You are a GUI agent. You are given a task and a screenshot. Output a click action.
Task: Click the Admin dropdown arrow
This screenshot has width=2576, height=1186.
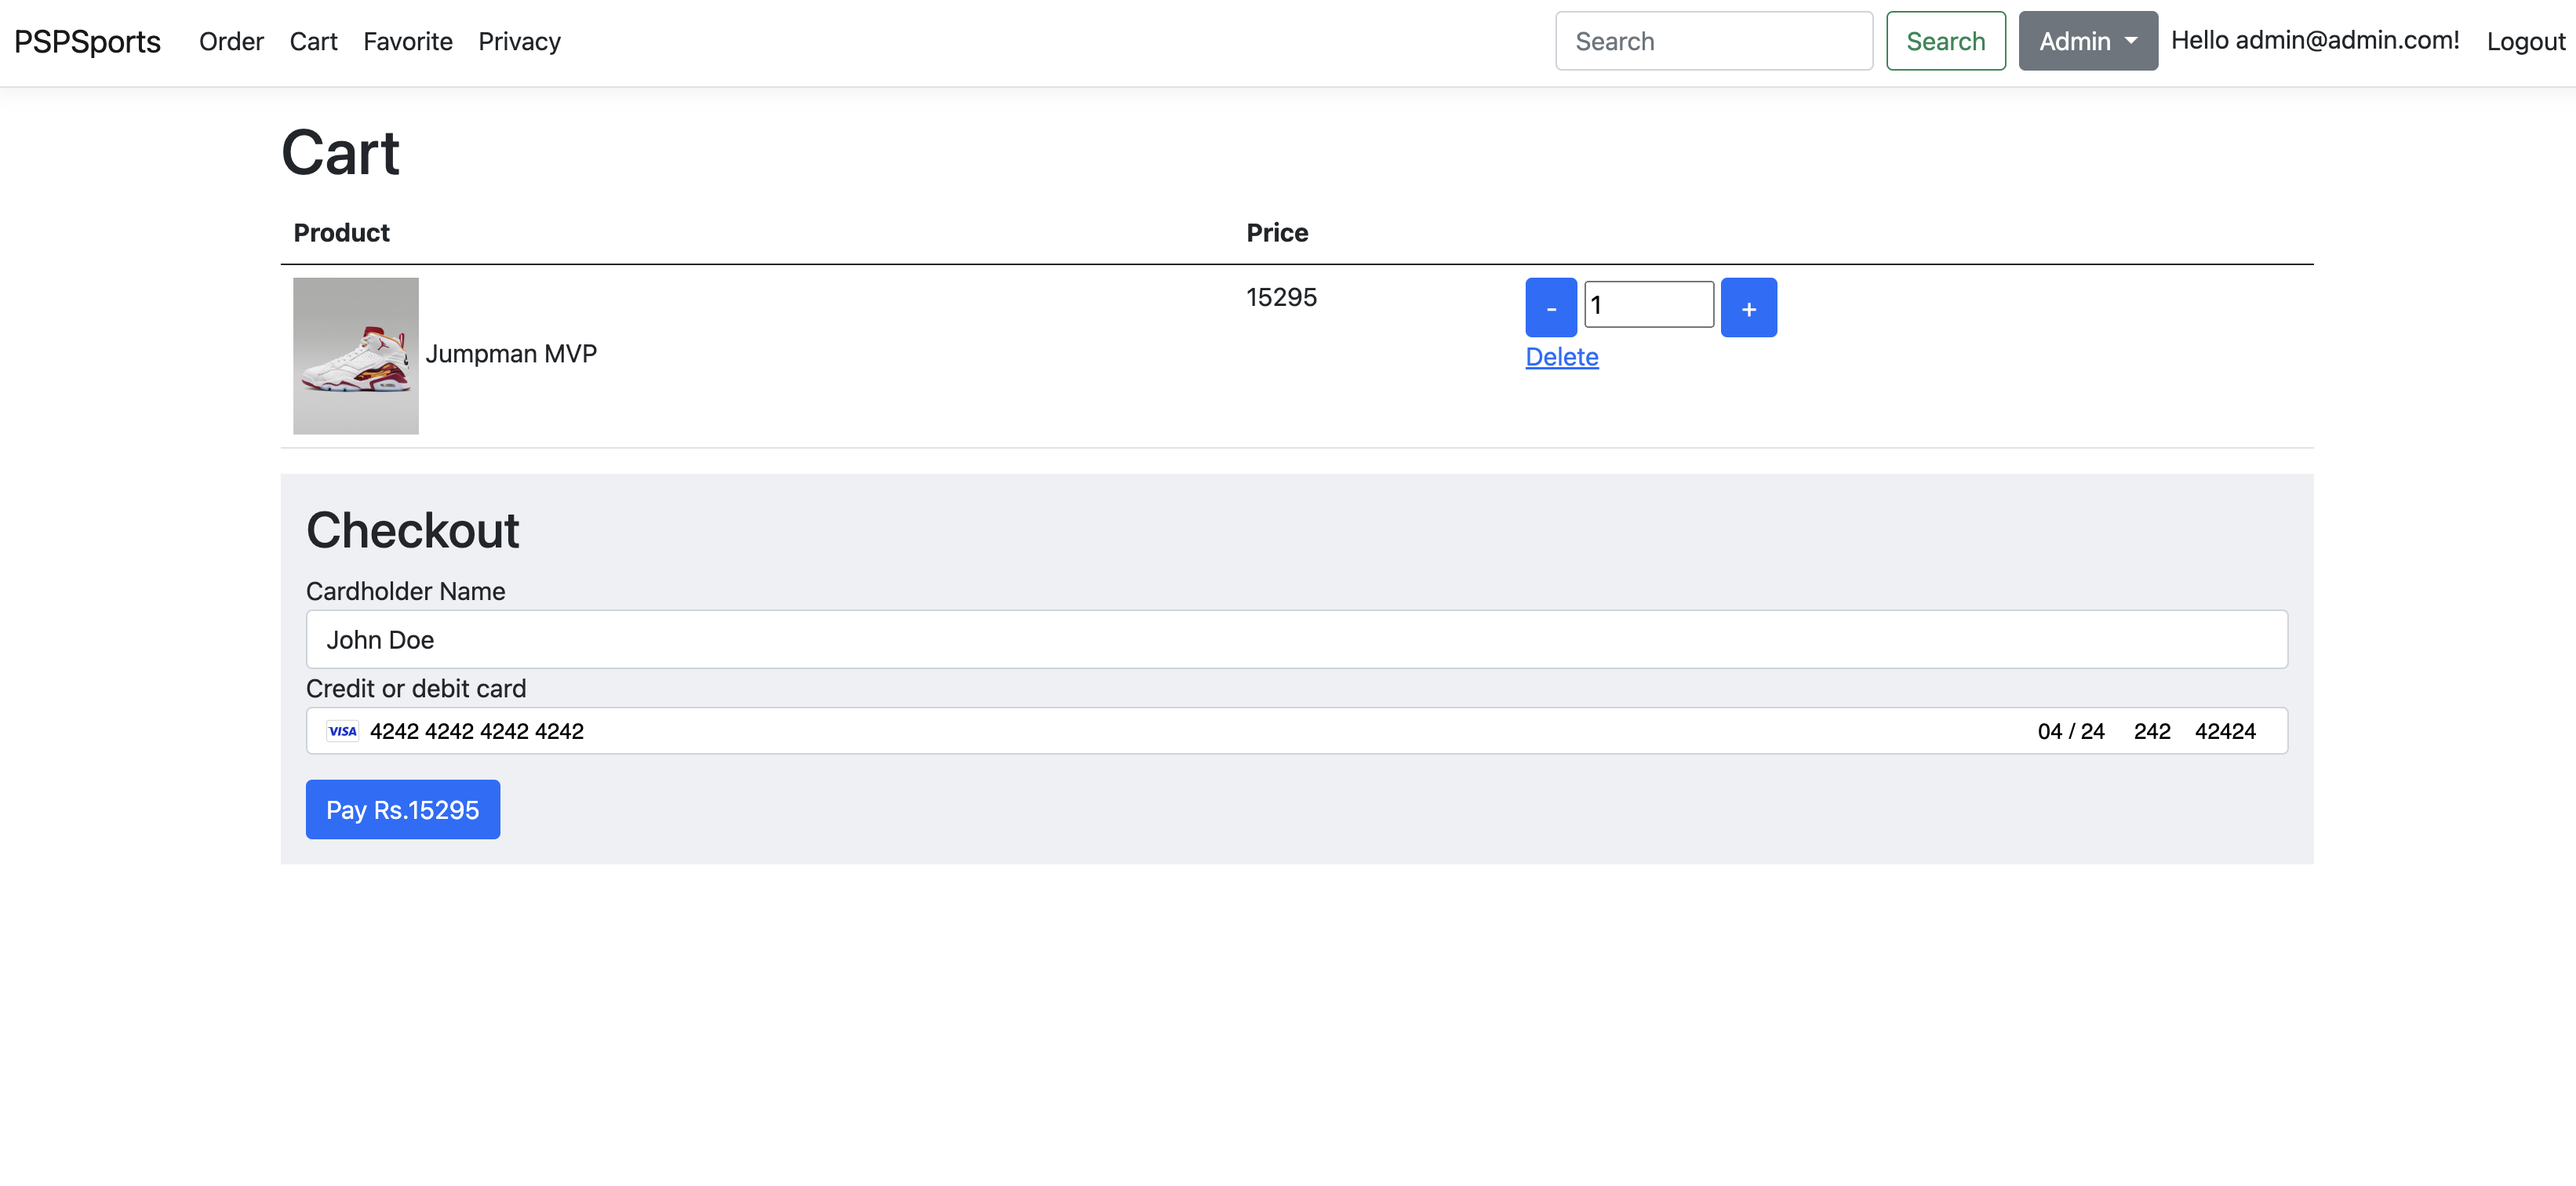[2129, 41]
